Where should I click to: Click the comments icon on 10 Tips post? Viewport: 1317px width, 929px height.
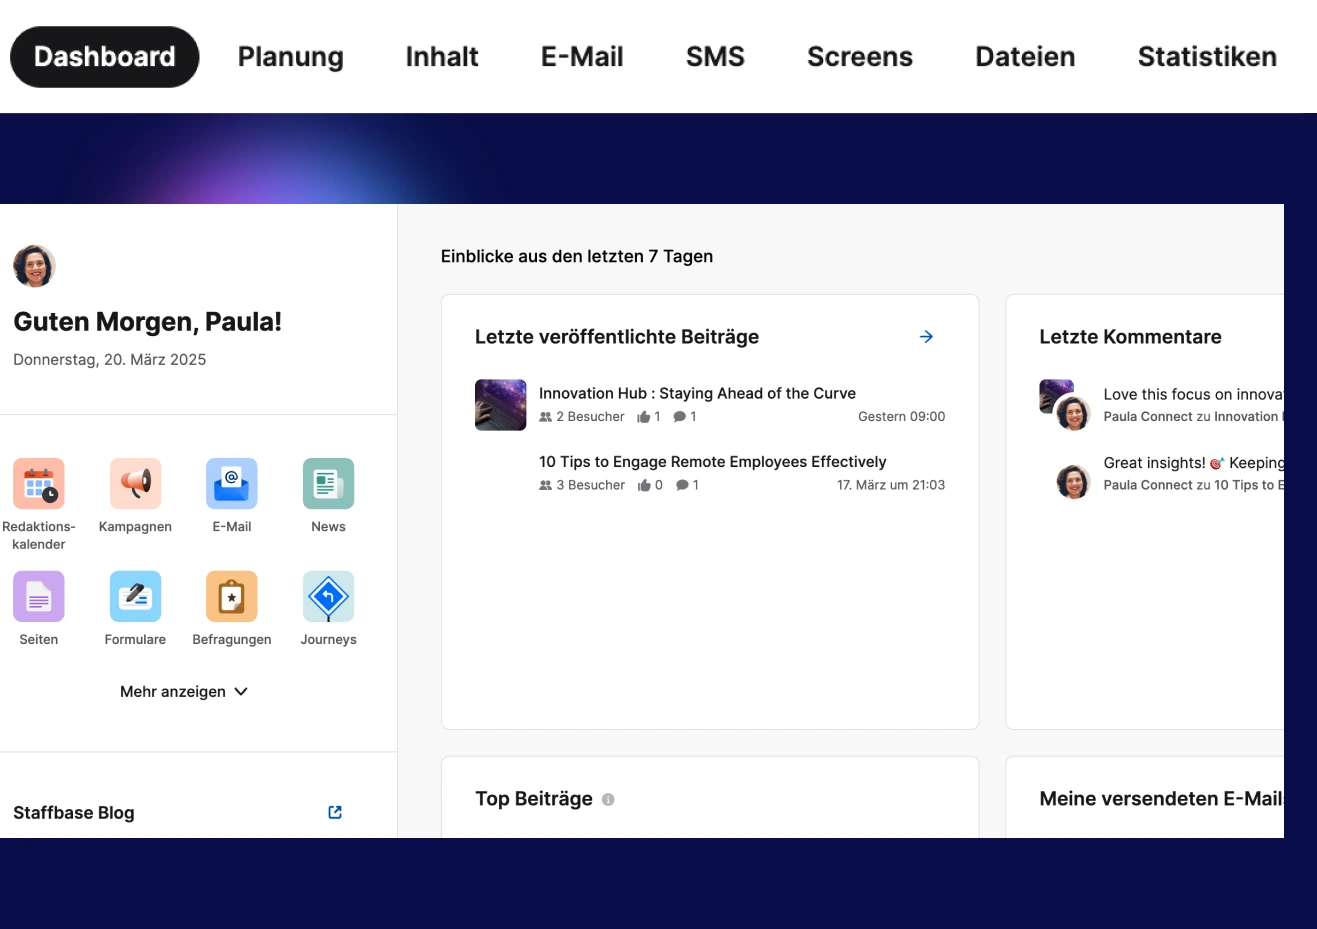pos(682,485)
